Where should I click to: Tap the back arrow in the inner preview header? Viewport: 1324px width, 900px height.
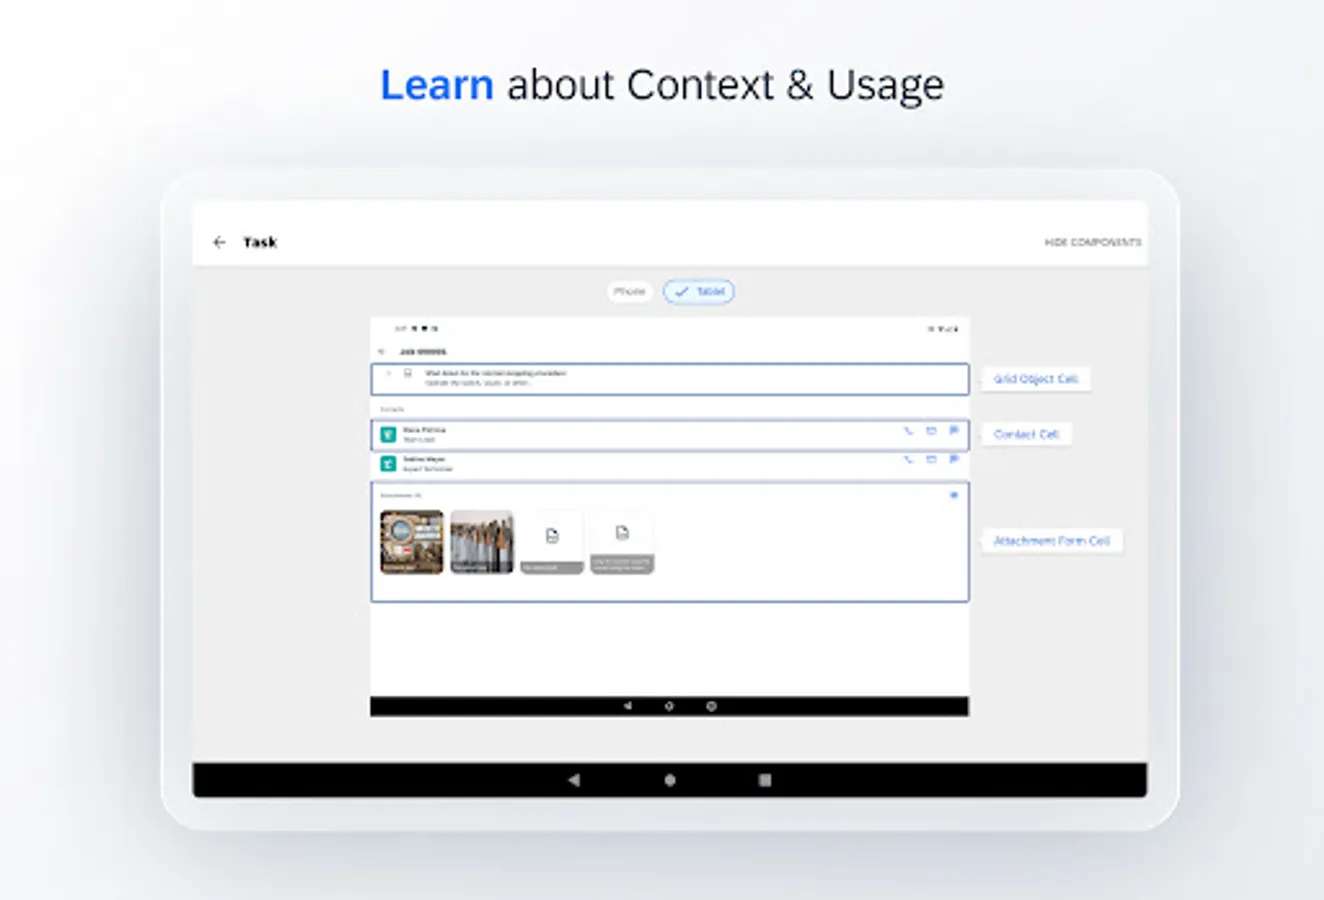(381, 352)
